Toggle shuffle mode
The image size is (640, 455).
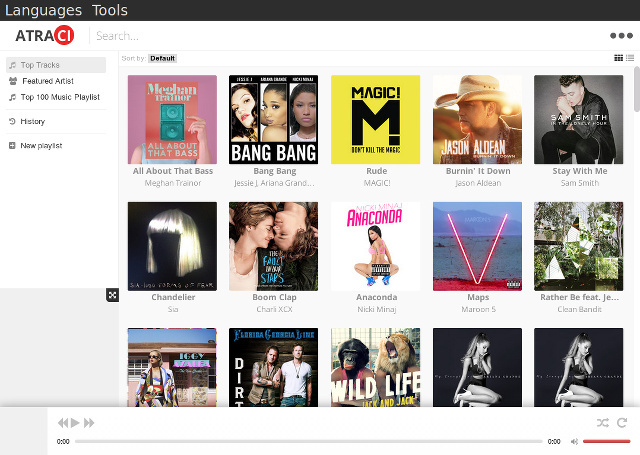(x=603, y=423)
